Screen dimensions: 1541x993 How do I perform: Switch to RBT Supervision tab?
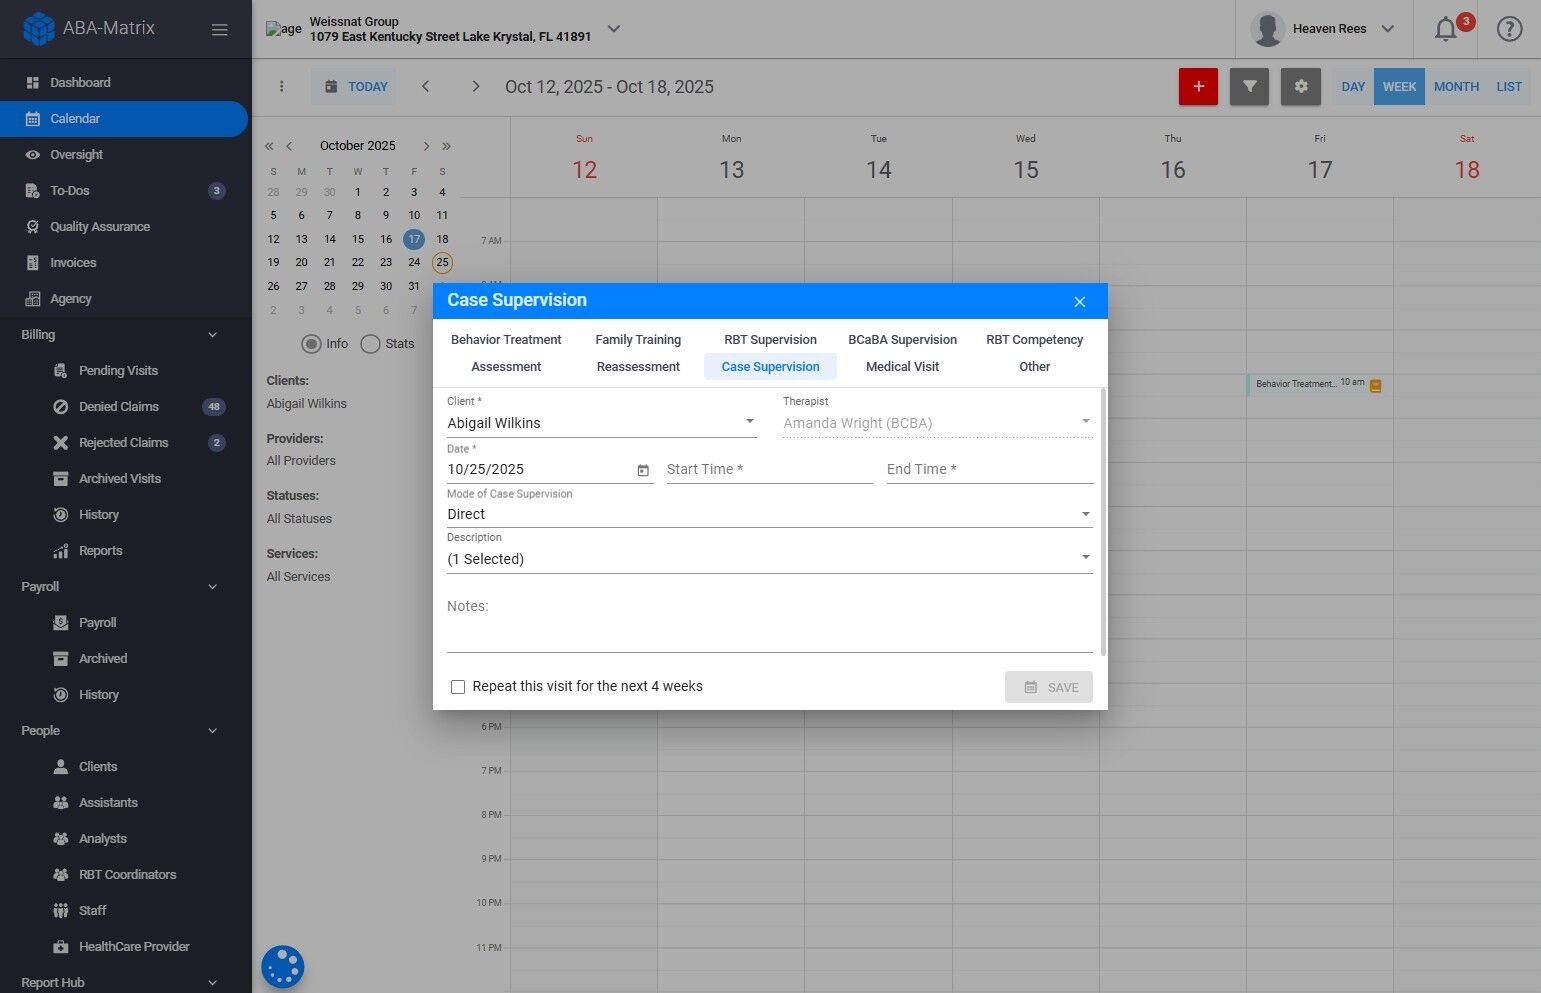click(x=770, y=340)
